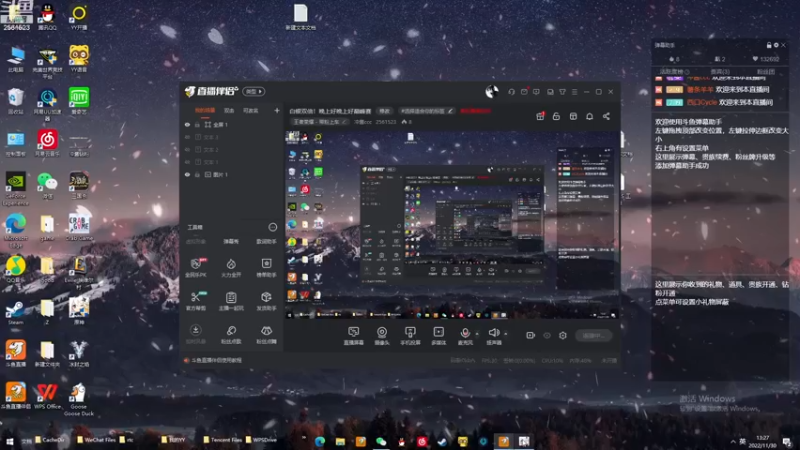This screenshot has height=450, width=800.
Task: Open toolbox more options circle
Action: (x=273, y=227)
